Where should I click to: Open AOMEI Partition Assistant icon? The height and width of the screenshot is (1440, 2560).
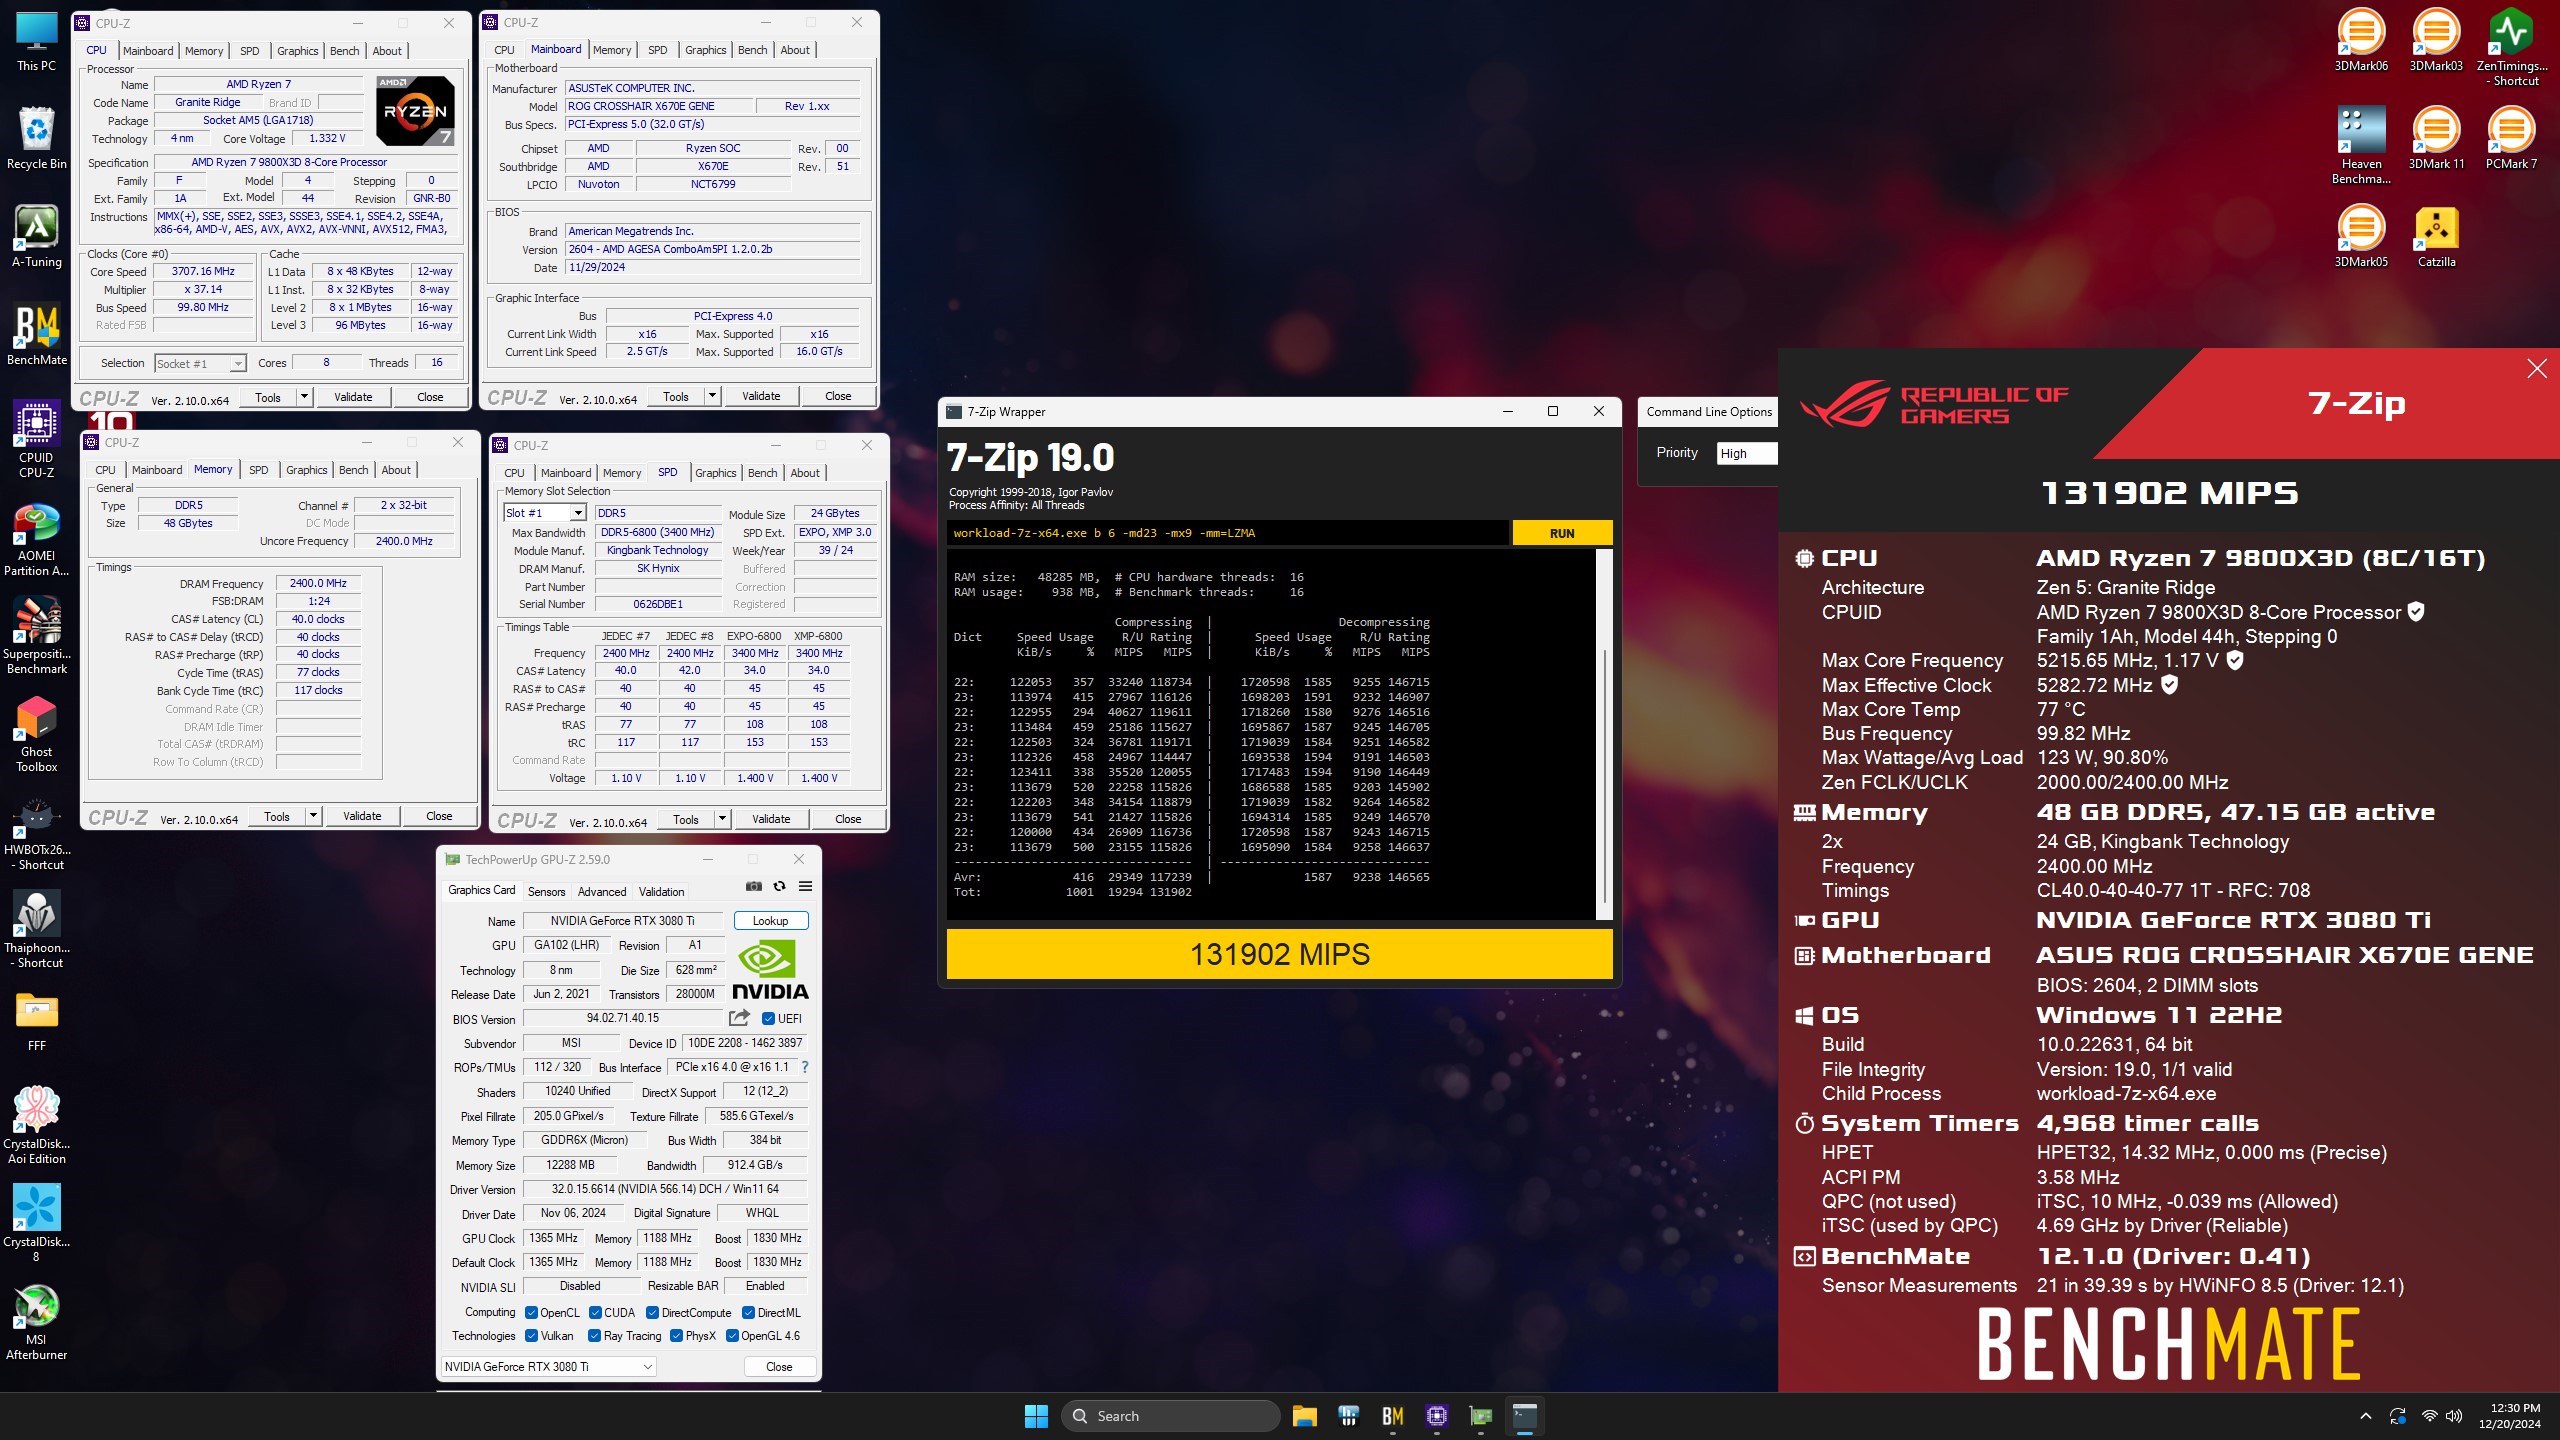[x=37, y=538]
